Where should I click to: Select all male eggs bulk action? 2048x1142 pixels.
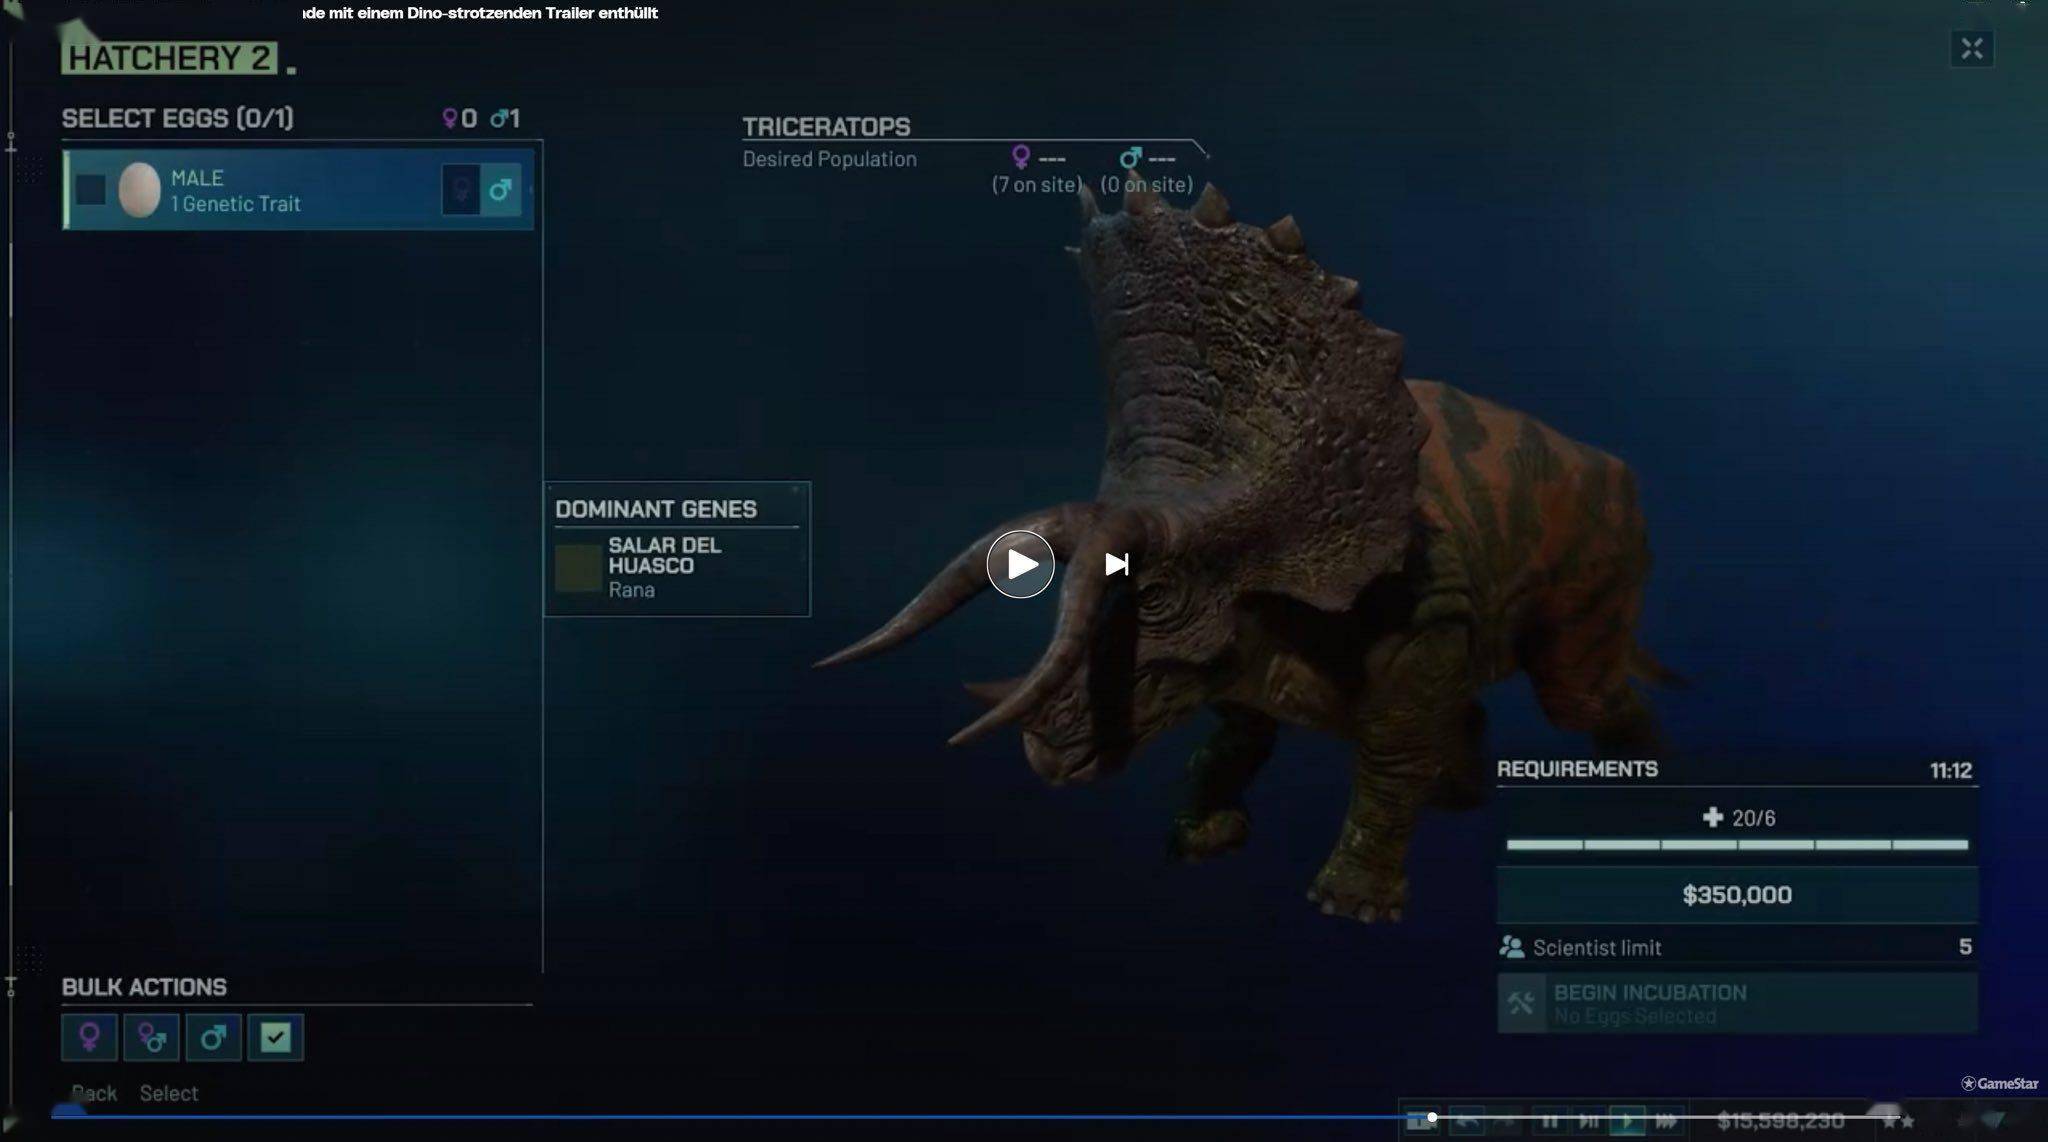point(213,1037)
